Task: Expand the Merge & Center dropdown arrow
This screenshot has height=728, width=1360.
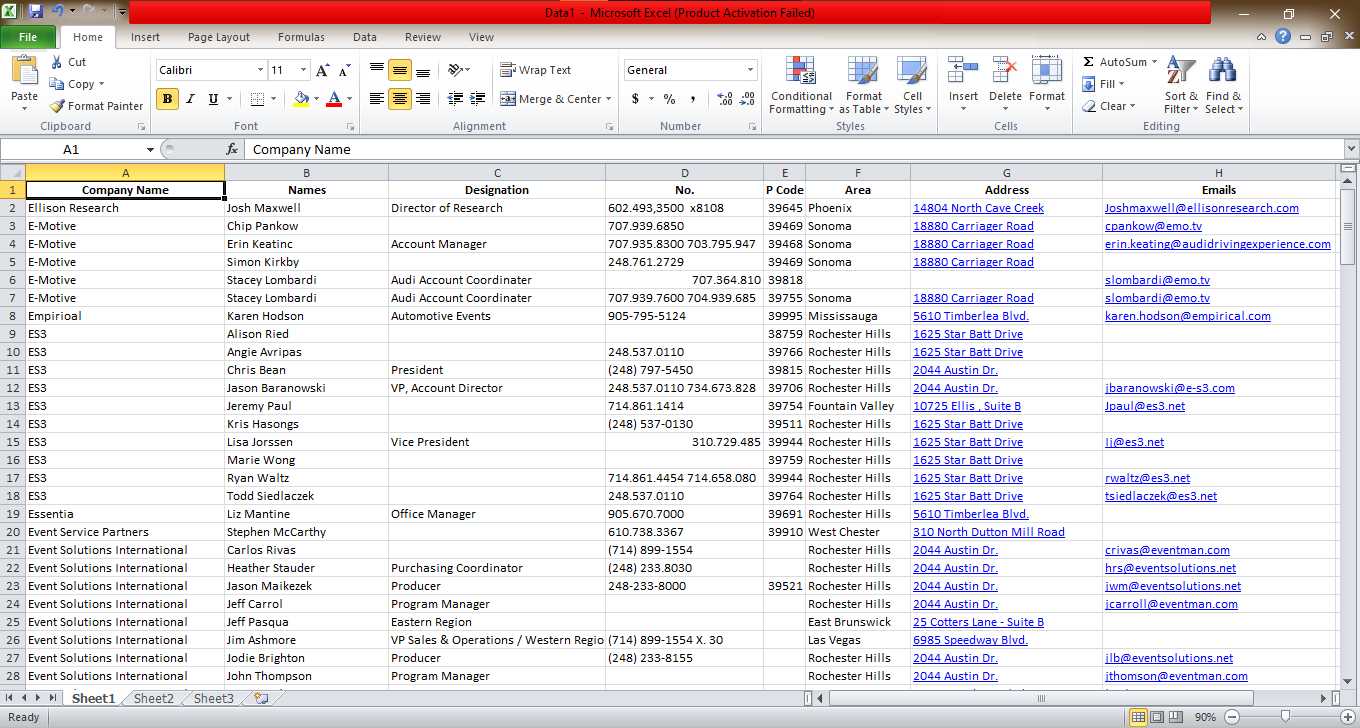Action: coord(610,99)
